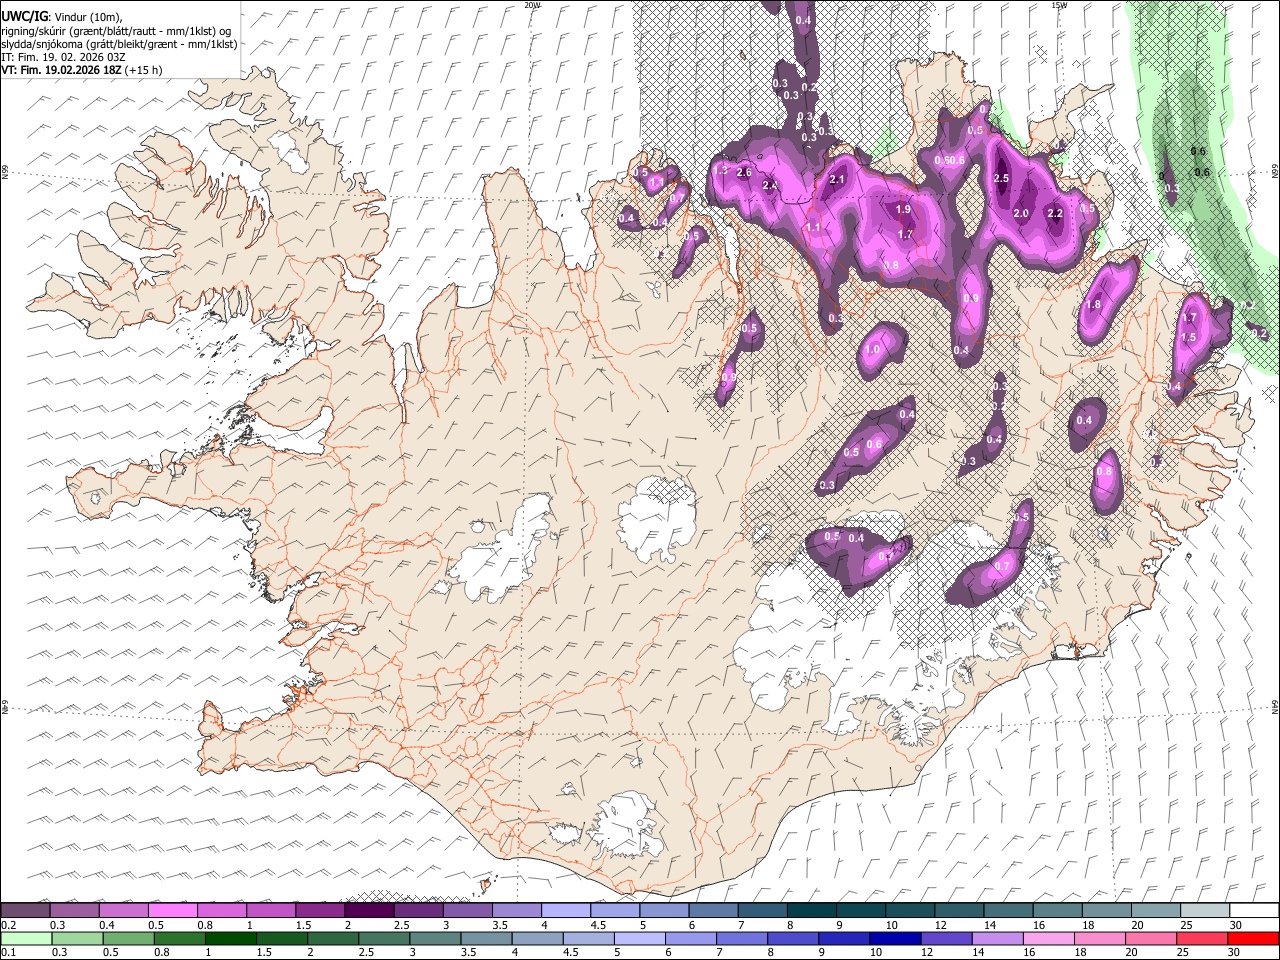Select the violet 14 swatch in lower legend
1280x960 pixels.
pyautogui.click(x=996, y=938)
